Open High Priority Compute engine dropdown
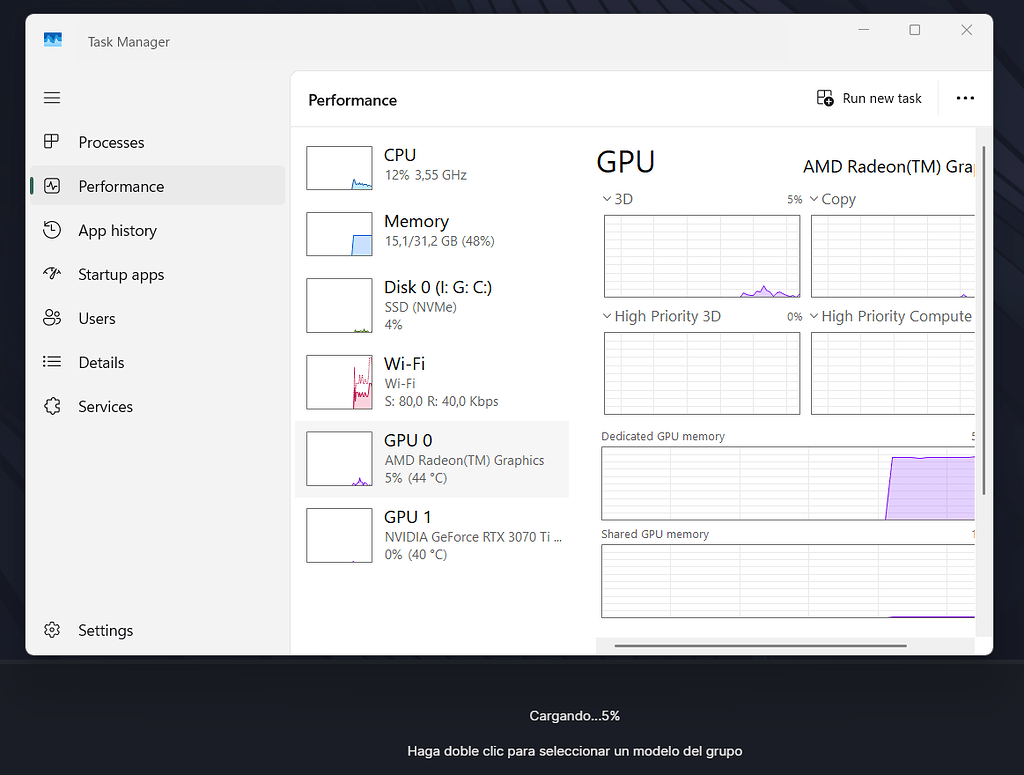The image size is (1024, 775). point(814,316)
